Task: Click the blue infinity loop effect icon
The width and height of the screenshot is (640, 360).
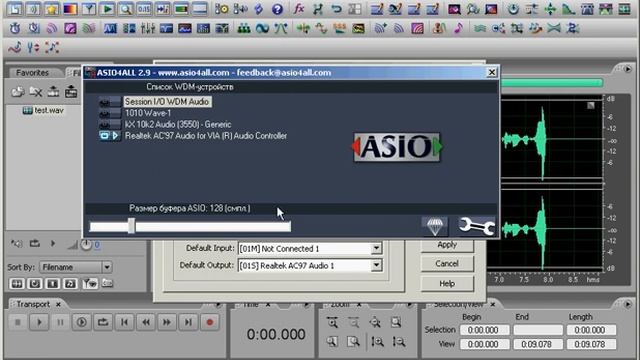Action: tap(262, 28)
